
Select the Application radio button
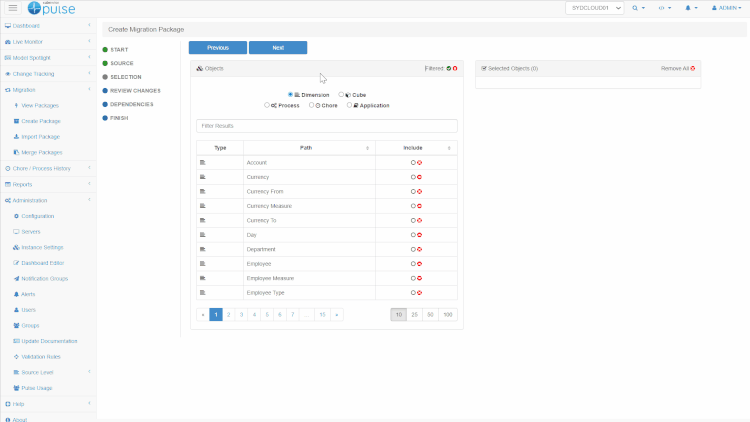(349, 105)
